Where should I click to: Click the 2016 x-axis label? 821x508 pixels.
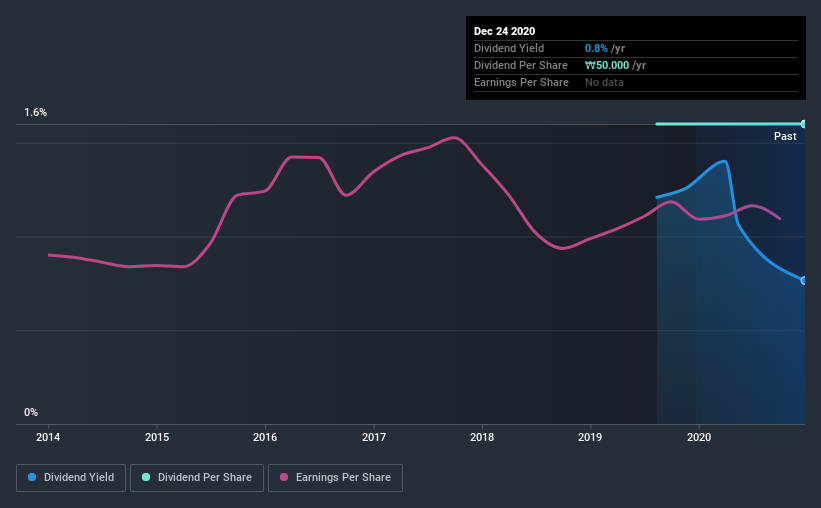click(265, 437)
